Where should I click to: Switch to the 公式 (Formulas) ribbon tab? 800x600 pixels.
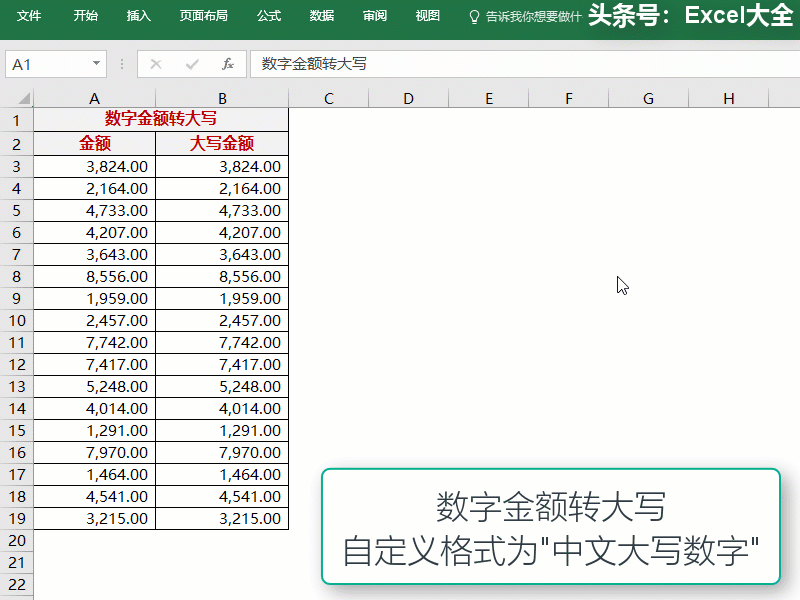click(x=268, y=15)
